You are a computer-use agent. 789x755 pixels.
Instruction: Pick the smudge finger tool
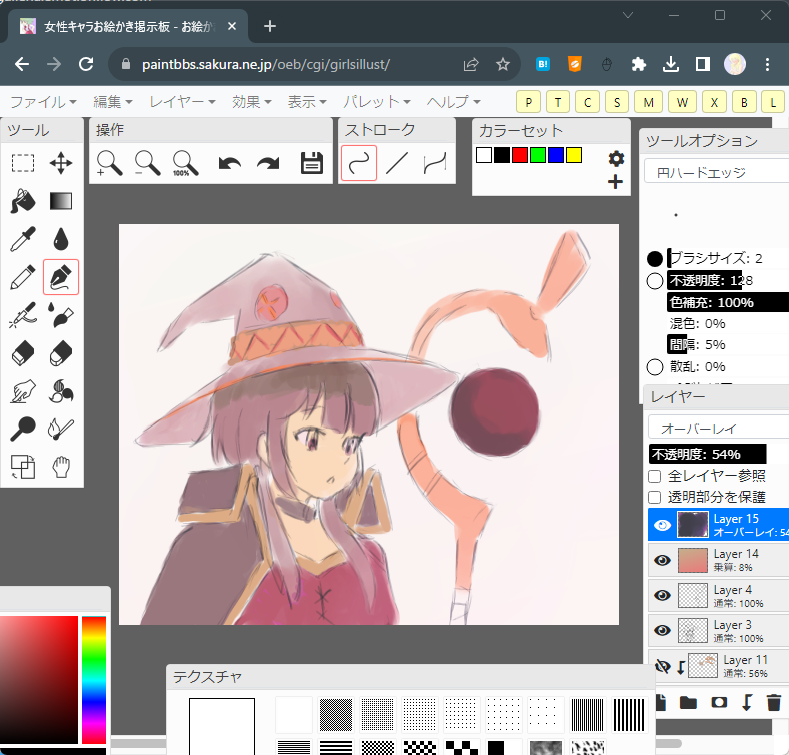pos(23,391)
